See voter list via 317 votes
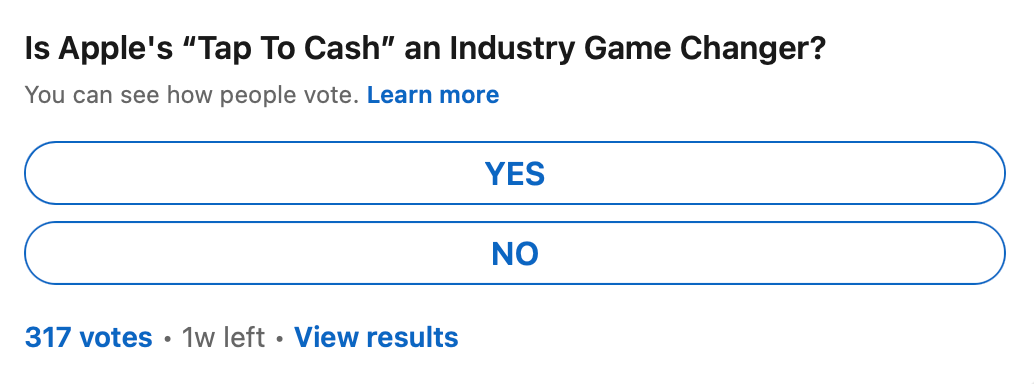The image size is (1034, 384). [x=88, y=337]
